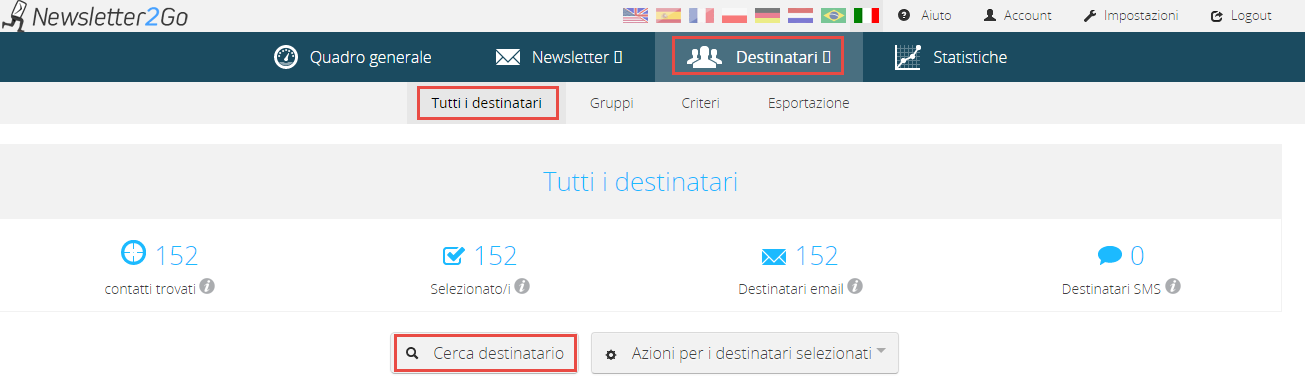Open the Quadro generale dashboard
This screenshot has width=1305, height=379.
353,57
